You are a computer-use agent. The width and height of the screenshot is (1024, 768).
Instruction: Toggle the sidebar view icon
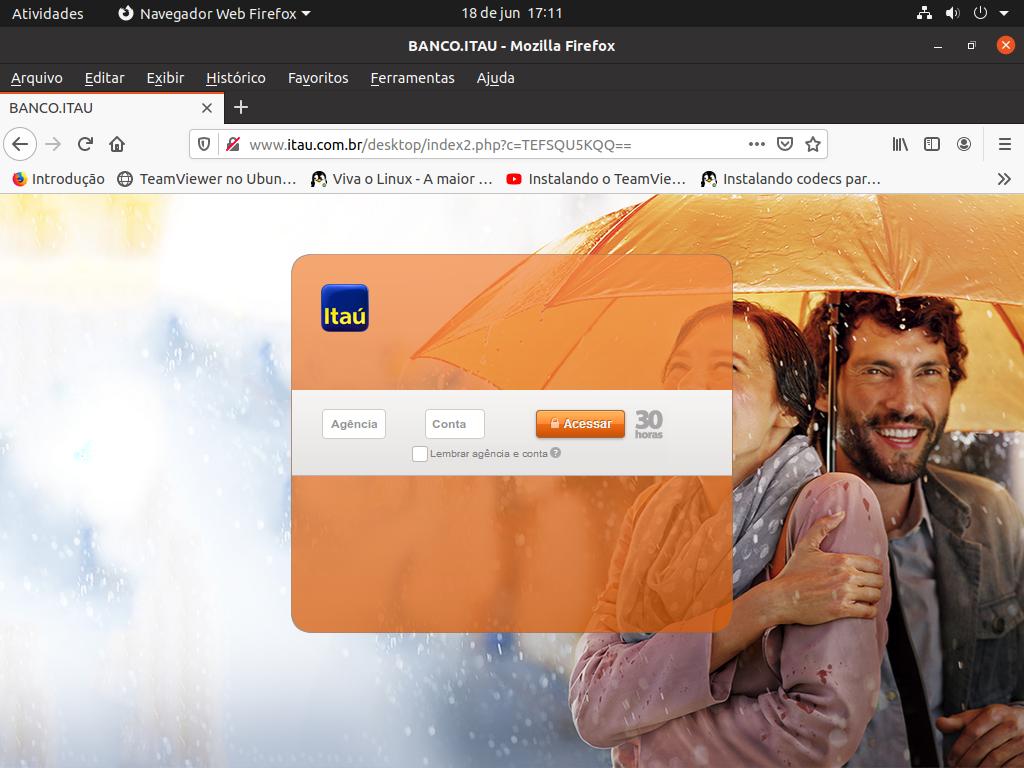pyautogui.click(x=932, y=144)
